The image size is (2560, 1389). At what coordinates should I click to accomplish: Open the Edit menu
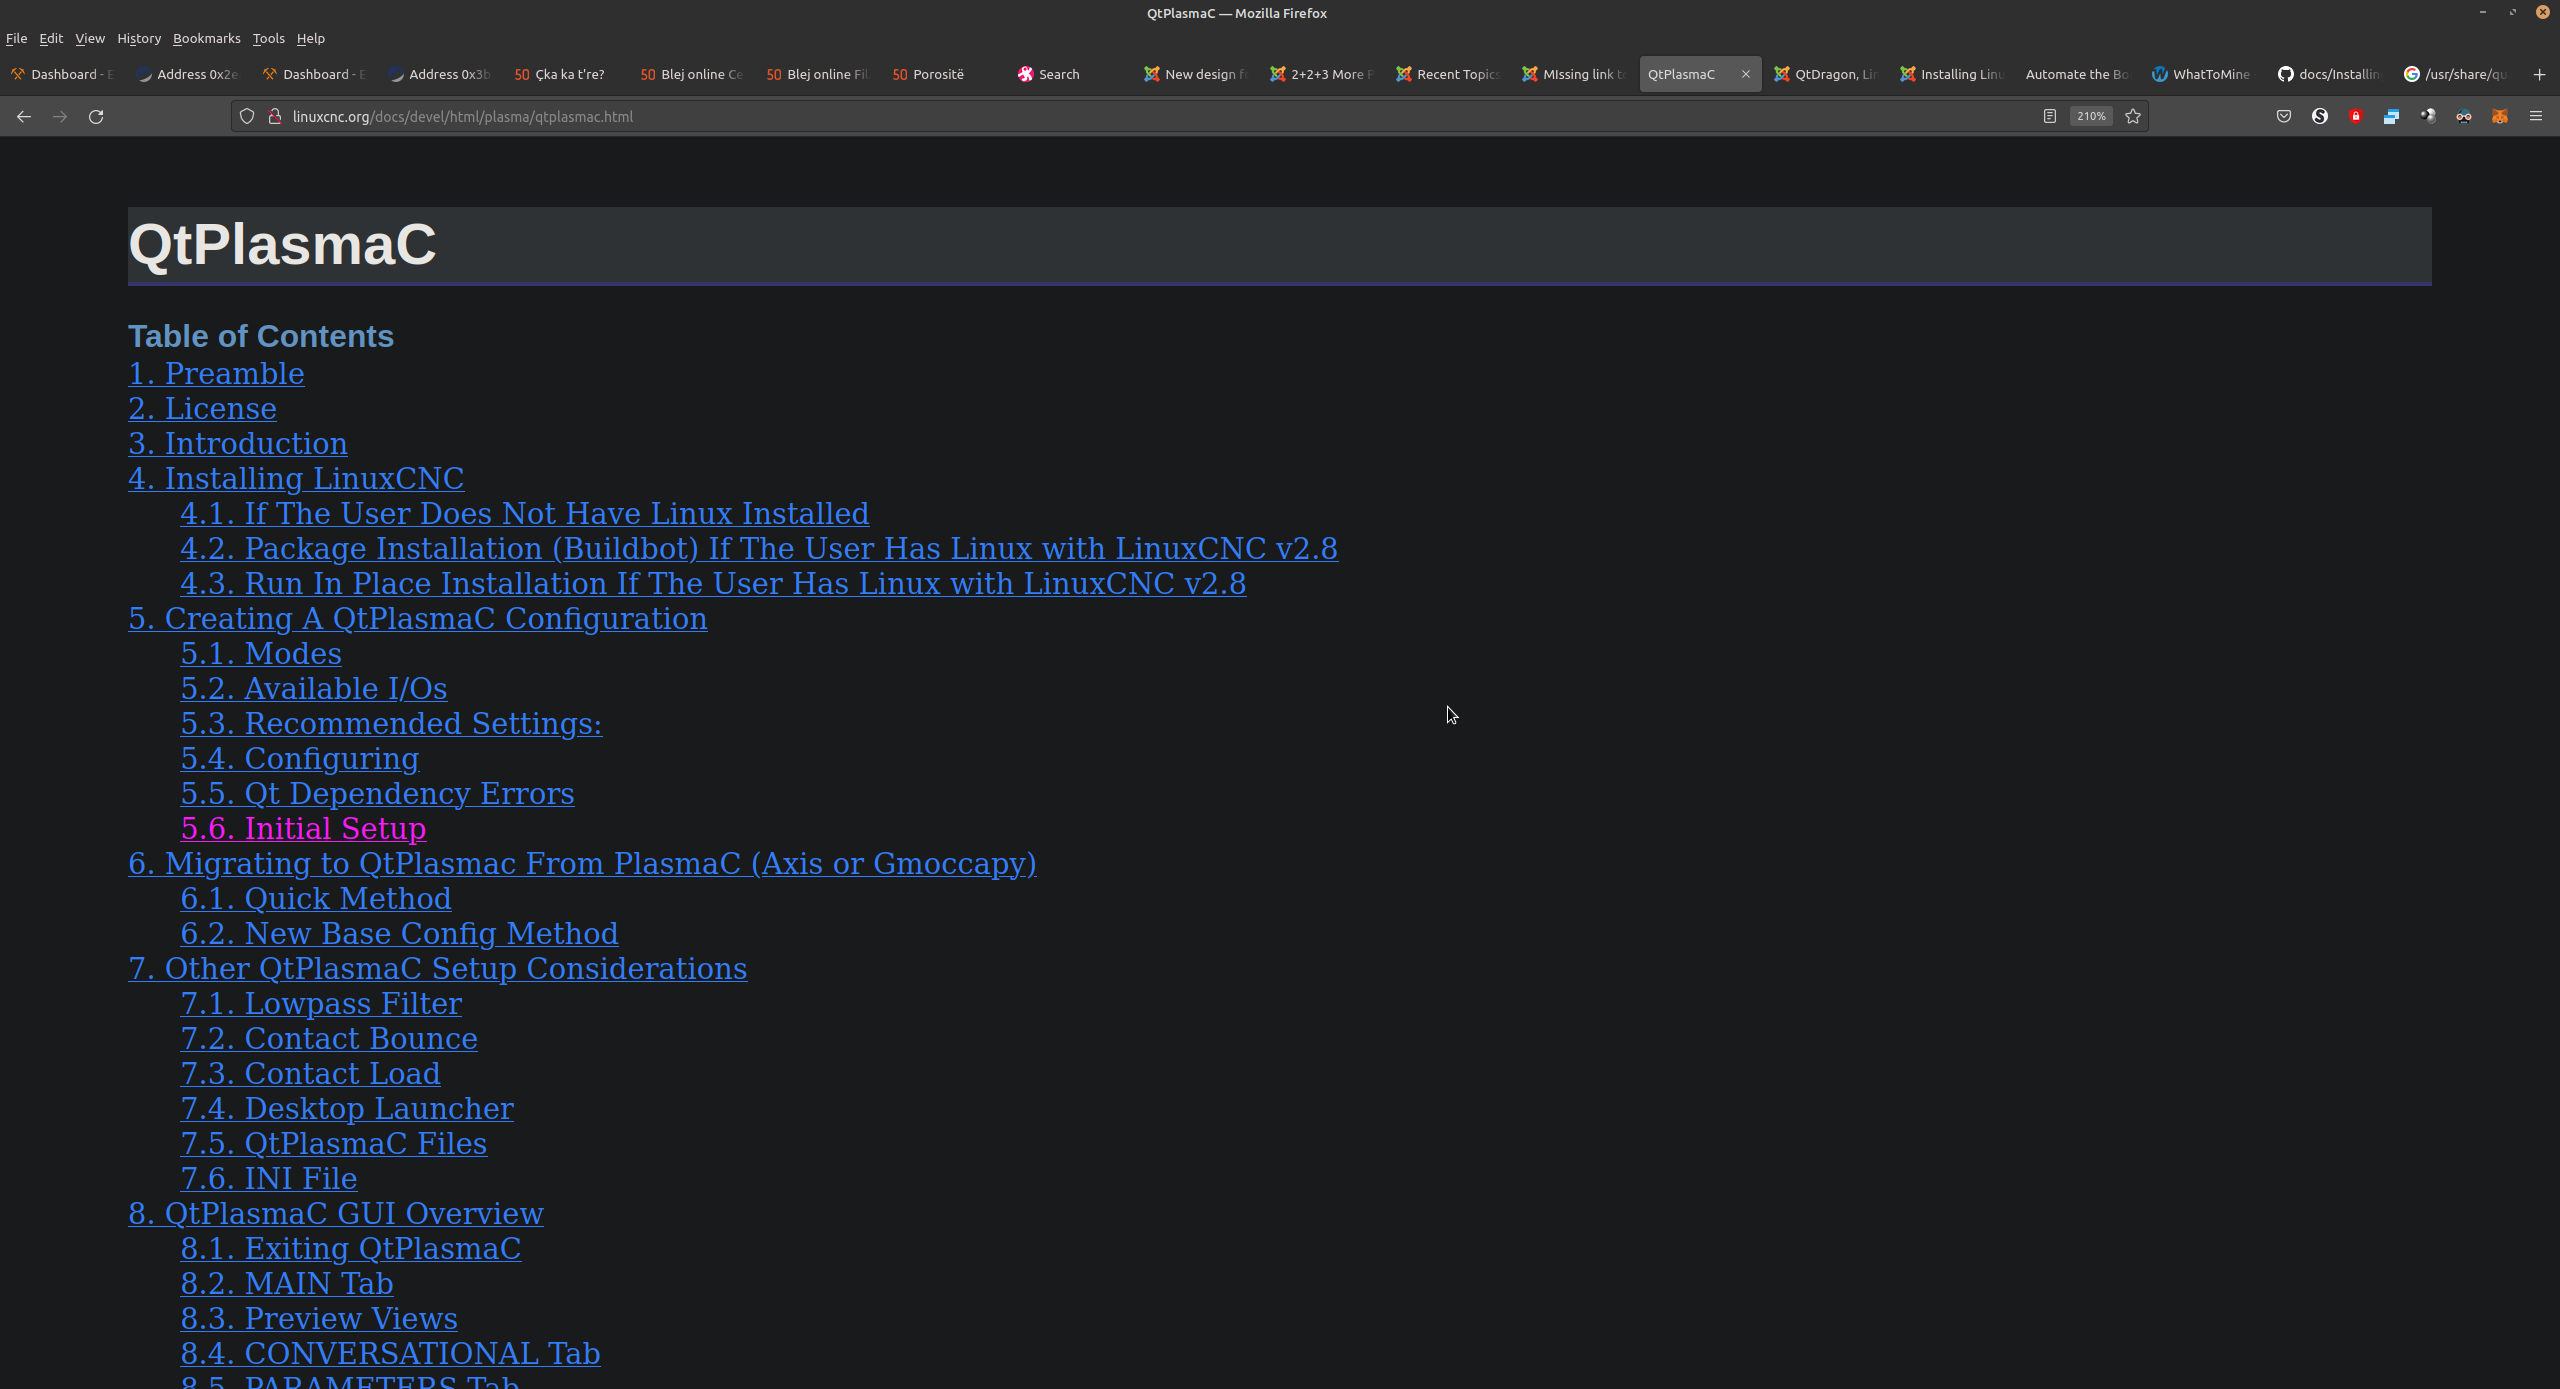[x=51, y=38]
